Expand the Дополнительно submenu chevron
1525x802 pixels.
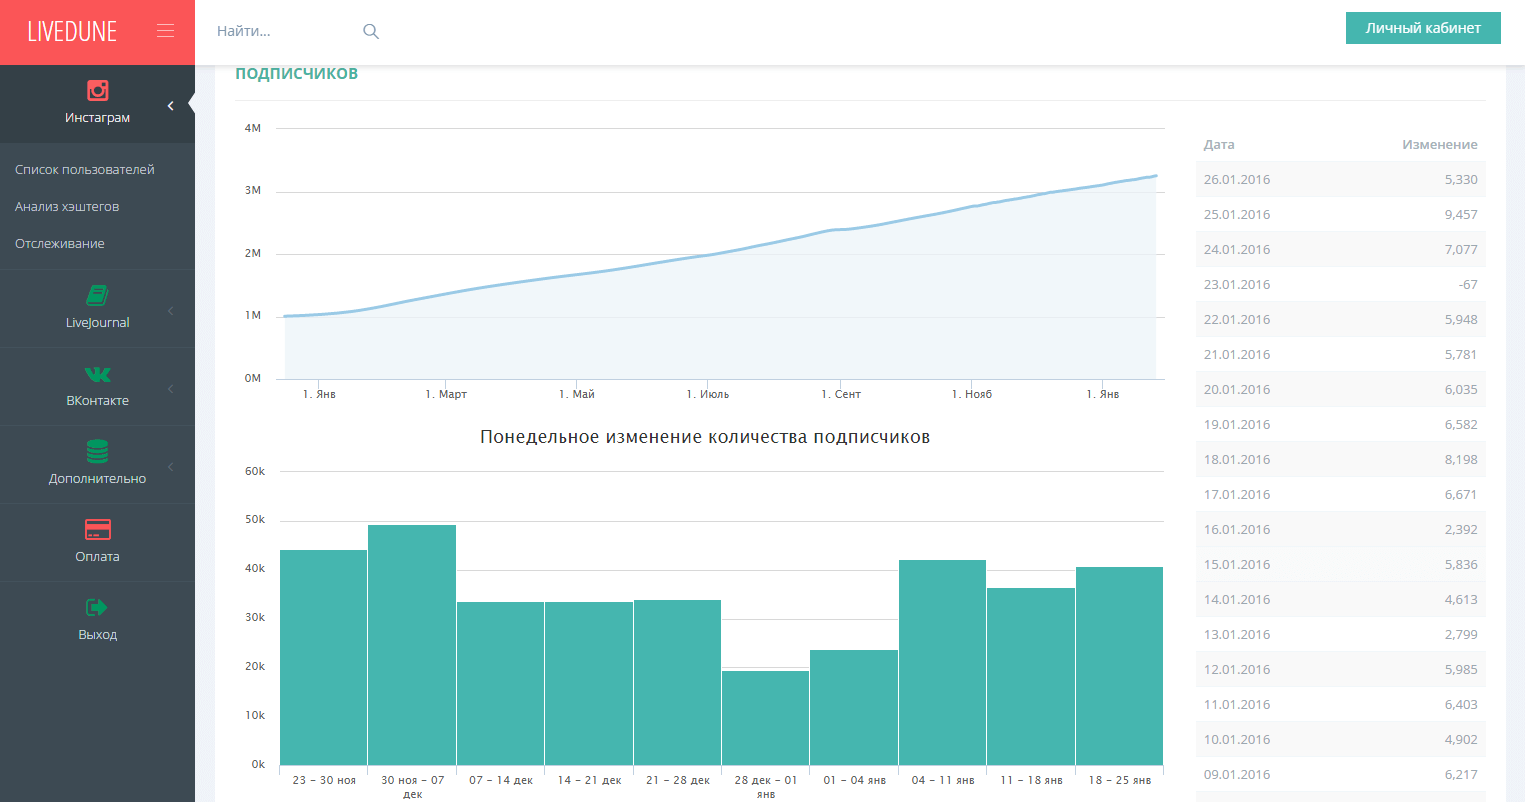click(x=171, y=467)
